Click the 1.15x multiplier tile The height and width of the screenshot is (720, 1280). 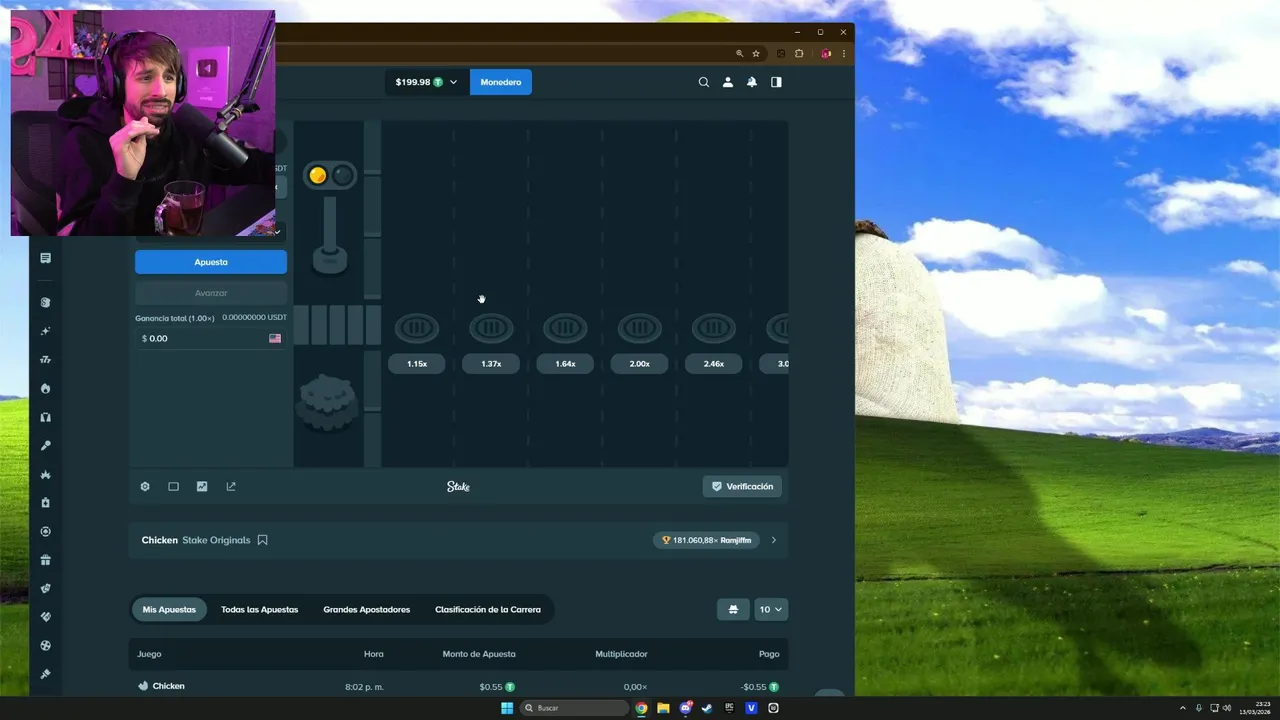[x=417, y=364]
